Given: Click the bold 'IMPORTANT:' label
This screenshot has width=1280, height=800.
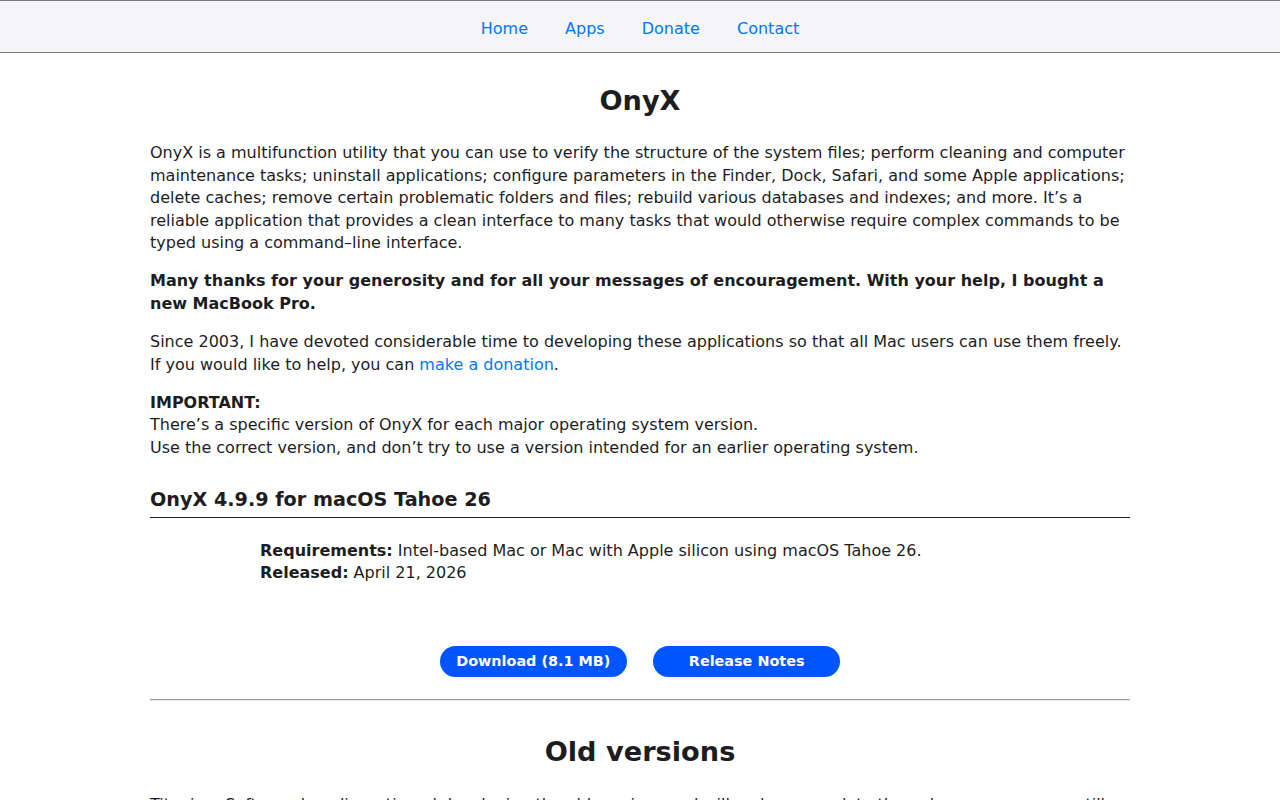Looking at the screenshot, I should [205, 402].
